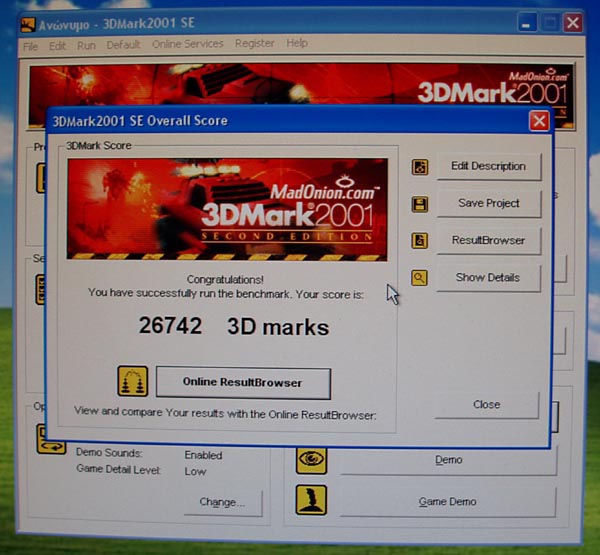600x555 pixels.
Task: Click the Game Demo joystick icon
Action: coord(311,500)
